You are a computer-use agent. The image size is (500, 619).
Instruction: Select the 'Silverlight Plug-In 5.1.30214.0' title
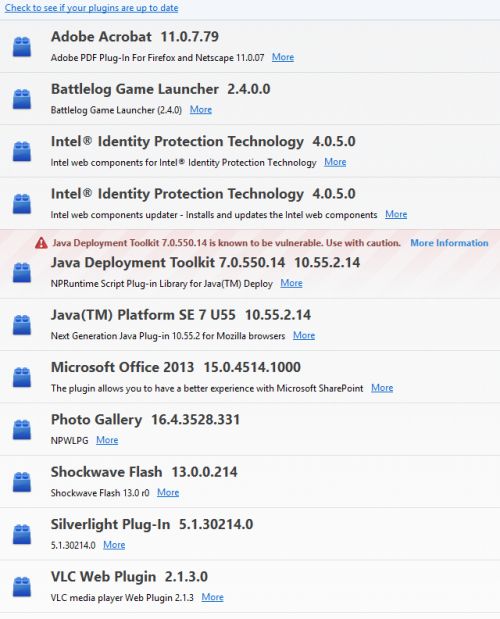(152, 525)
